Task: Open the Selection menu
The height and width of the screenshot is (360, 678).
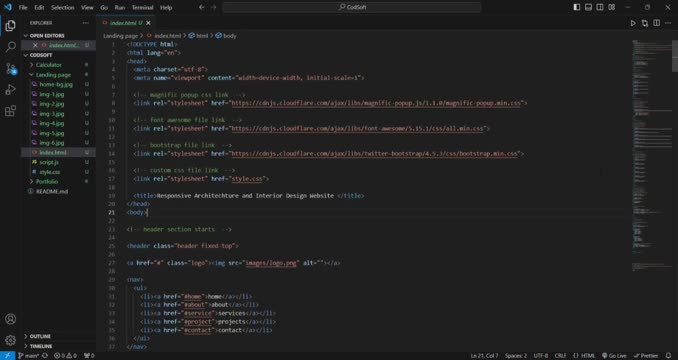Action: [63, 7]
